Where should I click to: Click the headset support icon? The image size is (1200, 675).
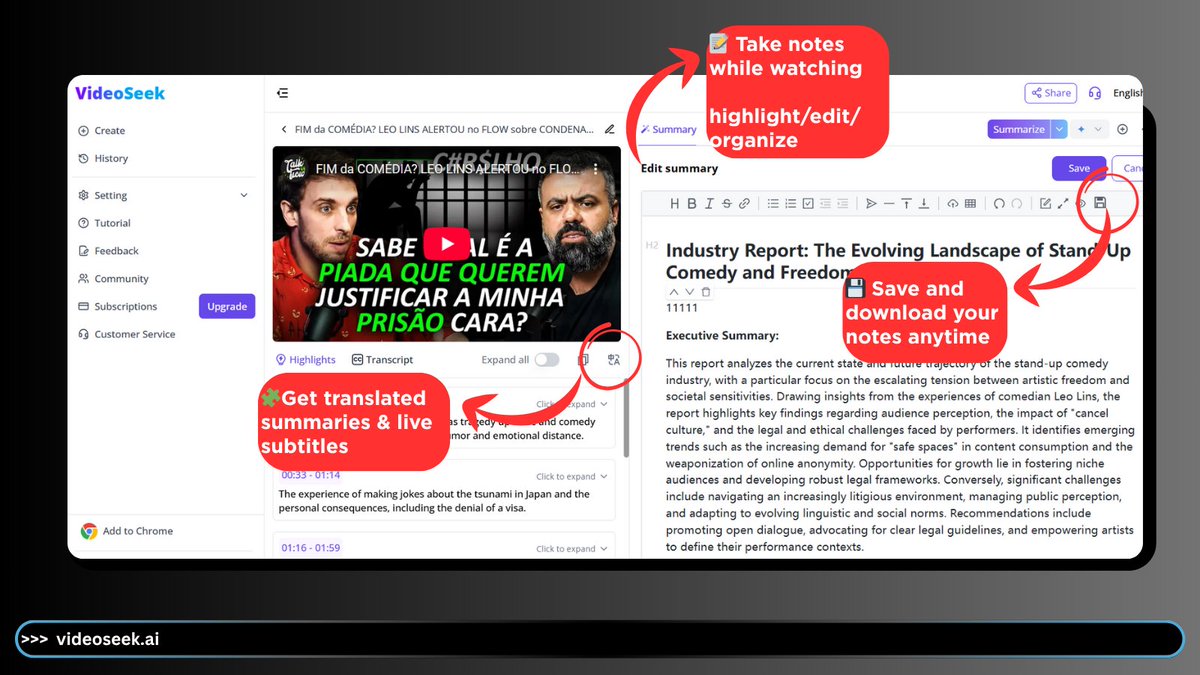(1095, 93)
